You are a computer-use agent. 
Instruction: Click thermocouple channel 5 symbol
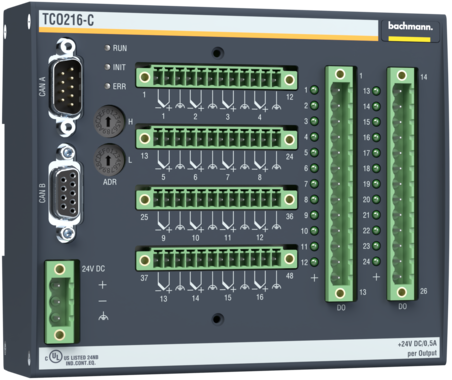163,161
